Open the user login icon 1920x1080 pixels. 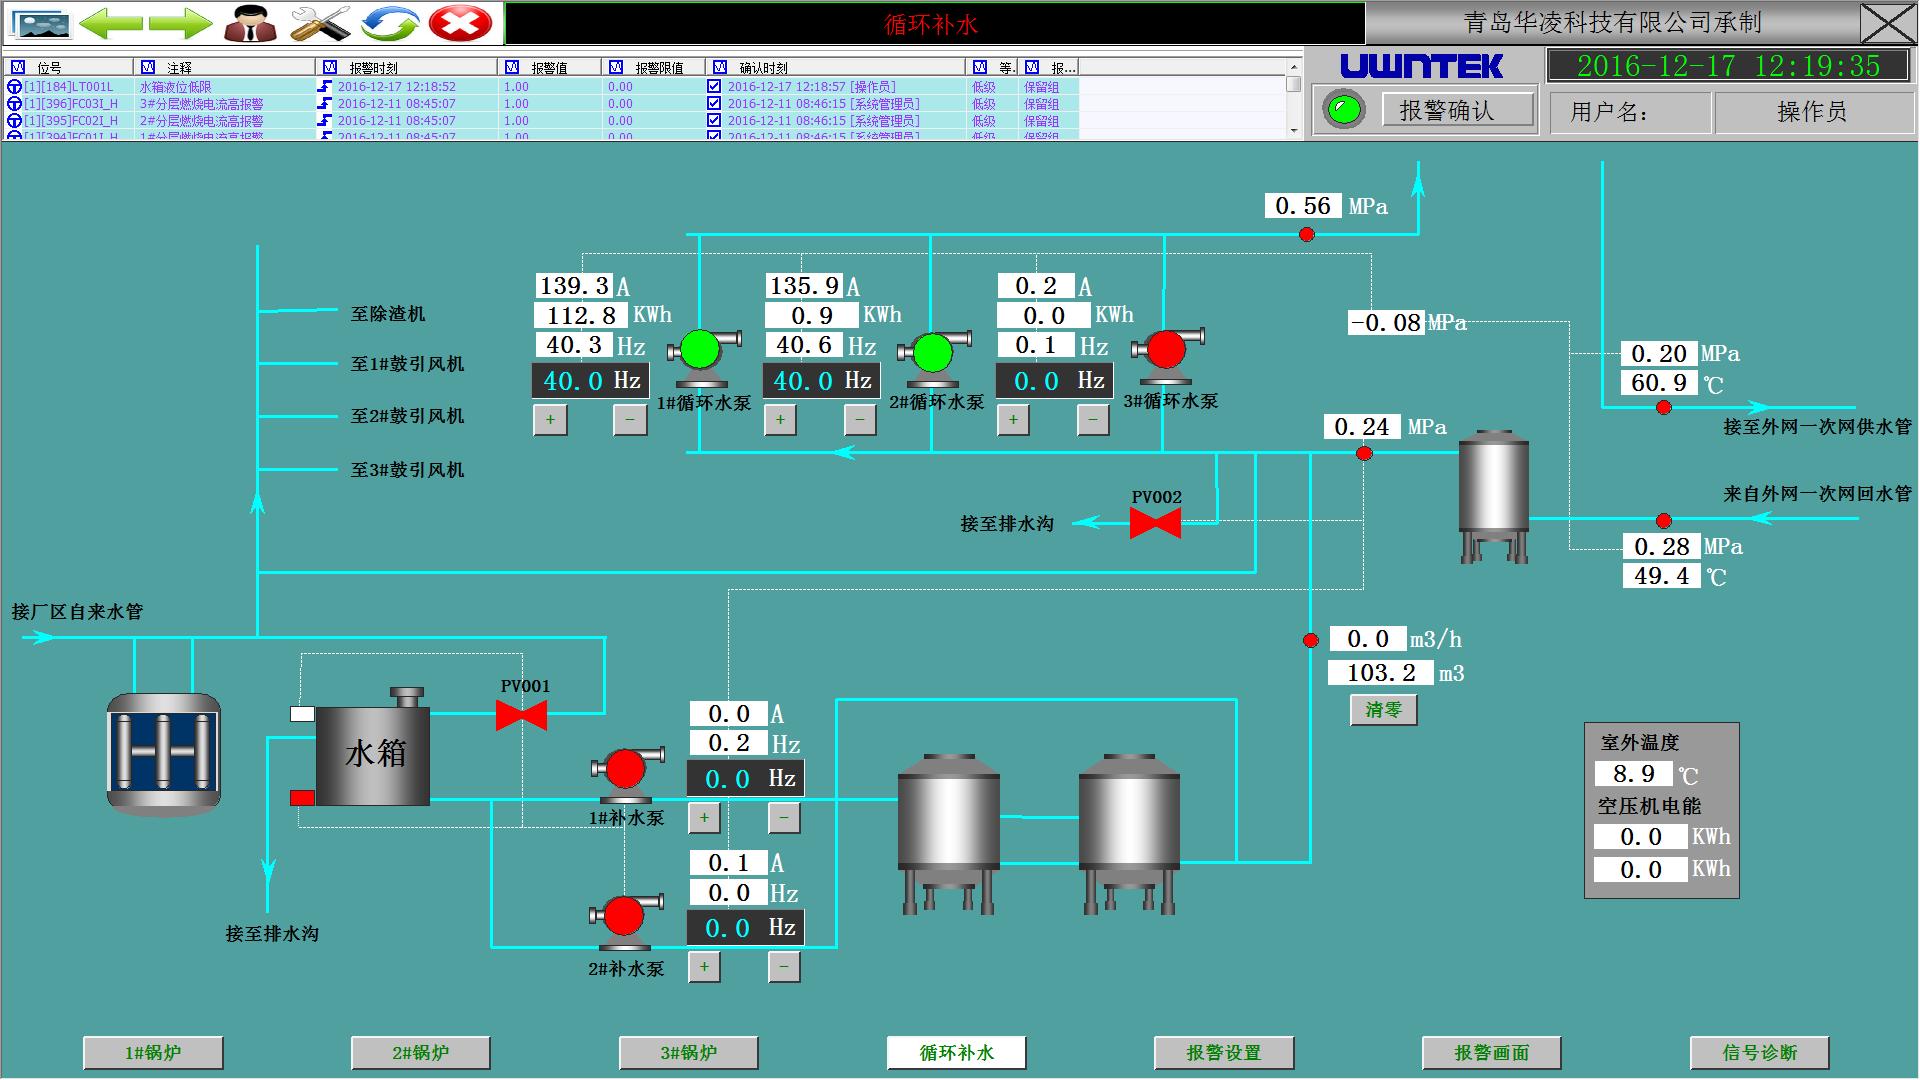point(250,23)
